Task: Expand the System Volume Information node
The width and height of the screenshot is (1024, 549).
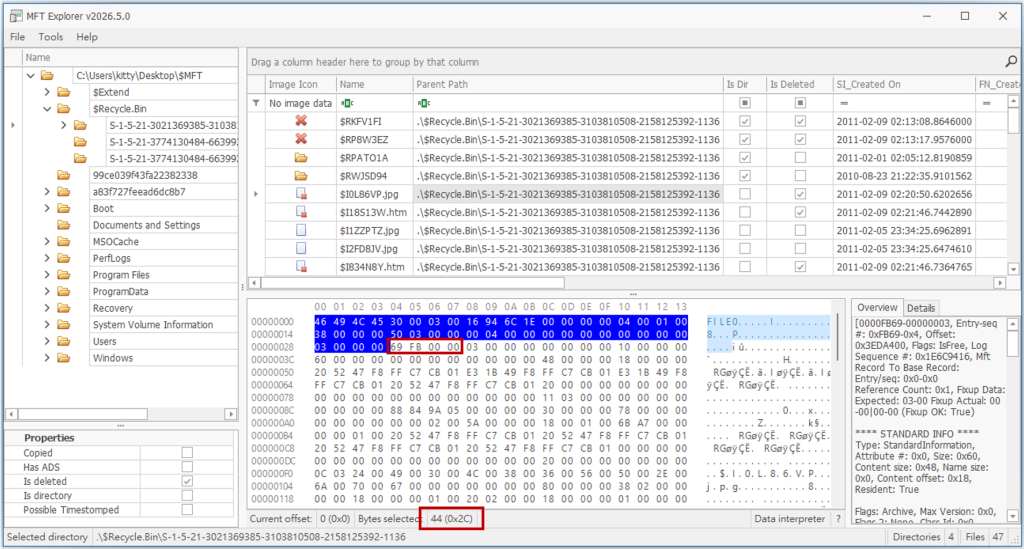Action: [x=47, y=324]
